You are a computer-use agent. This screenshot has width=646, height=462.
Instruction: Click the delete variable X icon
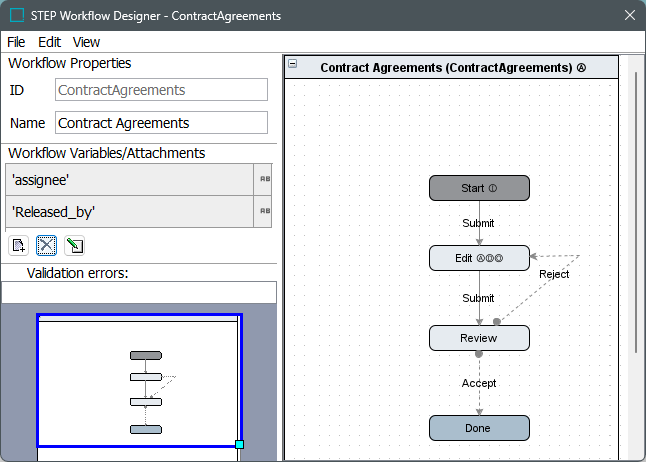46,245
